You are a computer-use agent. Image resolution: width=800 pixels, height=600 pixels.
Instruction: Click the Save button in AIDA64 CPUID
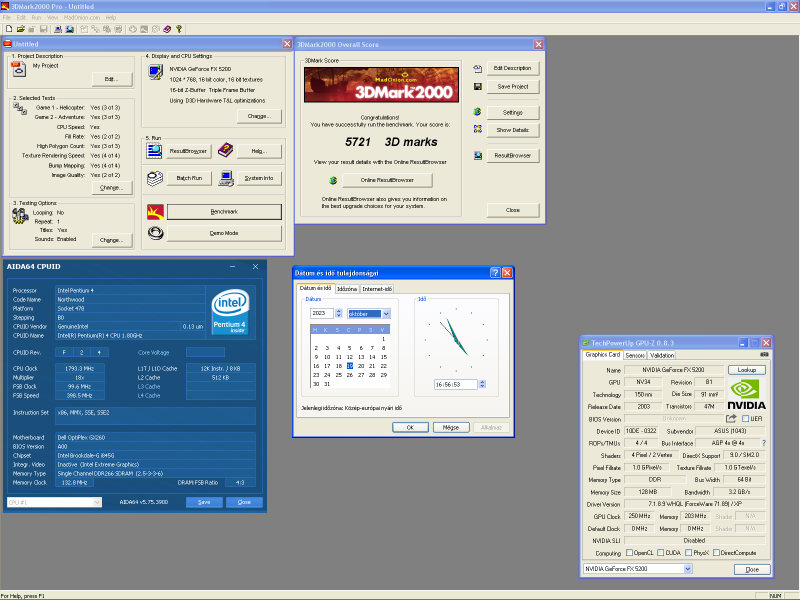pos(204,502)
